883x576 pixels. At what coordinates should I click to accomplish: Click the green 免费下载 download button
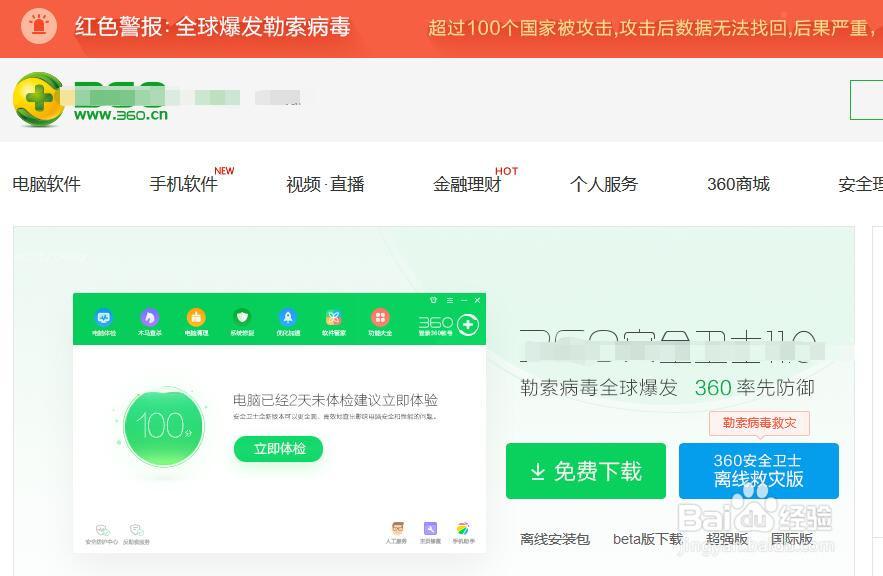[585, 470]
